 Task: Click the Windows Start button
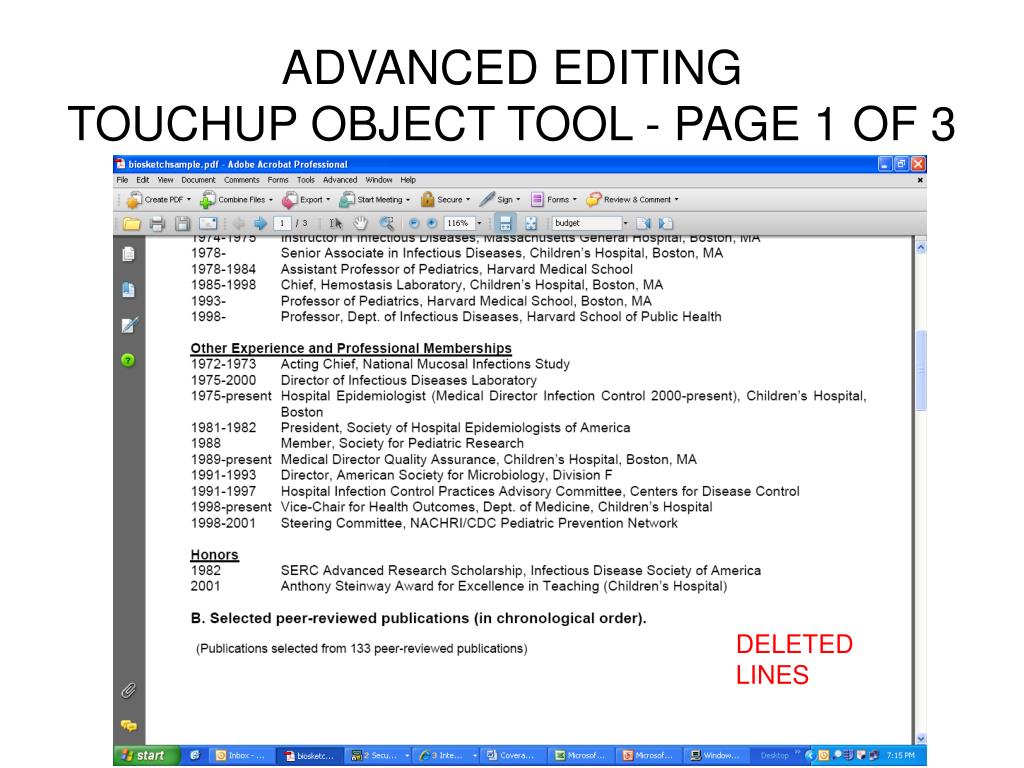pyautogui.click(x=146, y=755)
